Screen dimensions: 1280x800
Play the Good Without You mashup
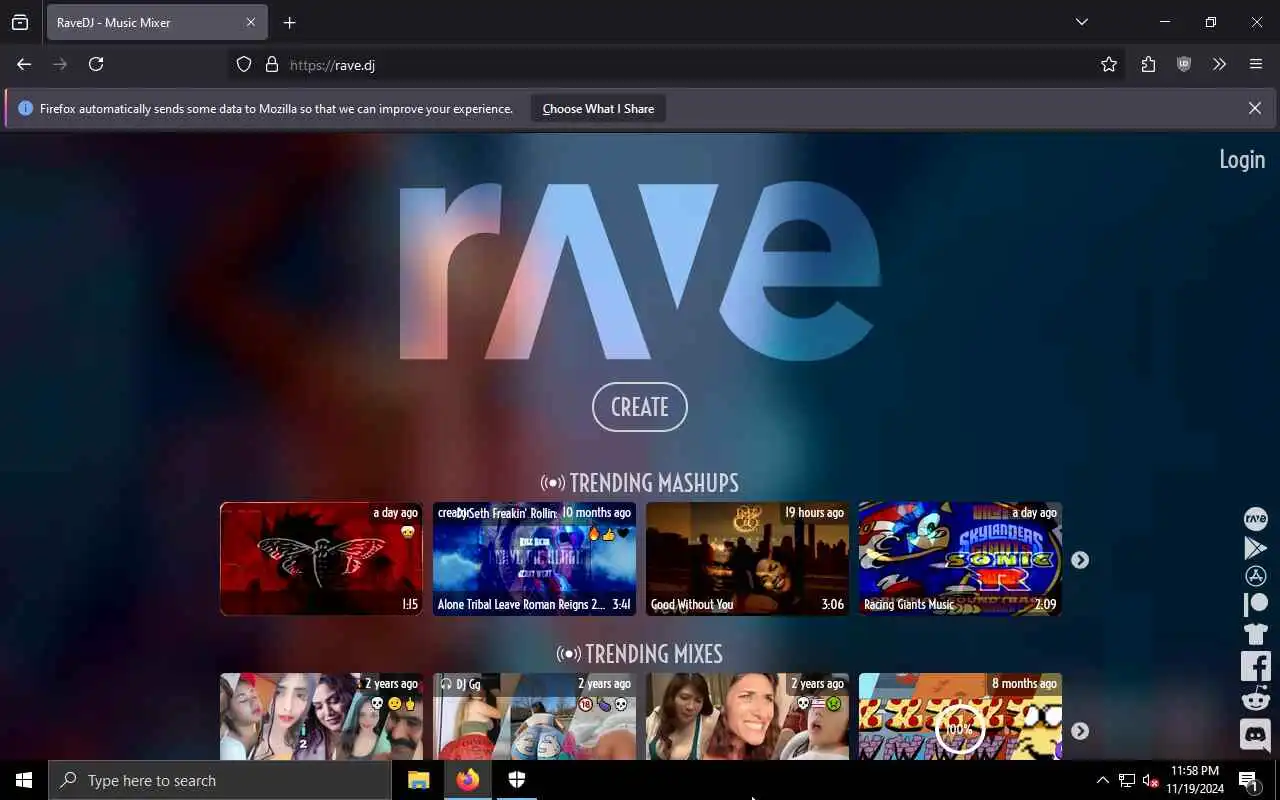pos(747,558)
